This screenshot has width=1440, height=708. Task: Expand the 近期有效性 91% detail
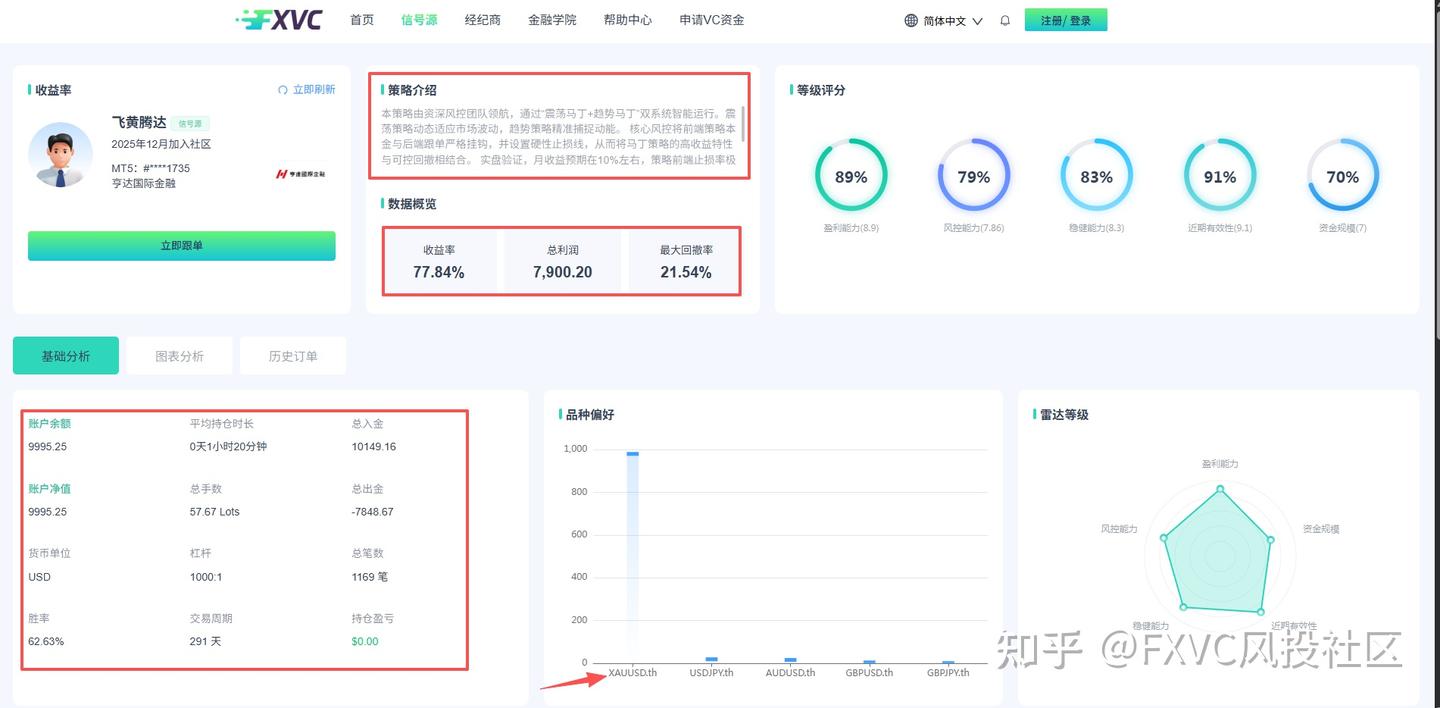(1219, 175)
